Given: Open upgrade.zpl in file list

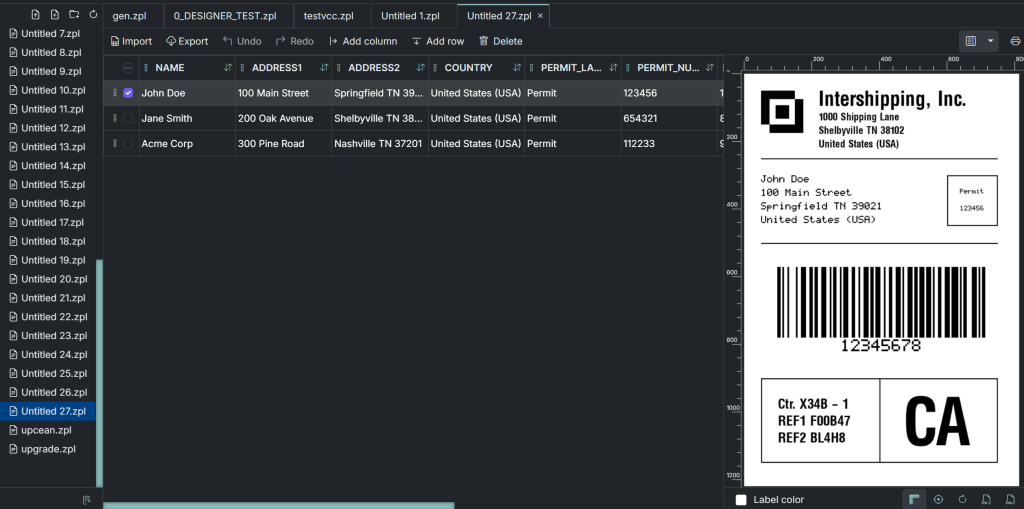Looking at the screenshot, I should coord(48,449).
